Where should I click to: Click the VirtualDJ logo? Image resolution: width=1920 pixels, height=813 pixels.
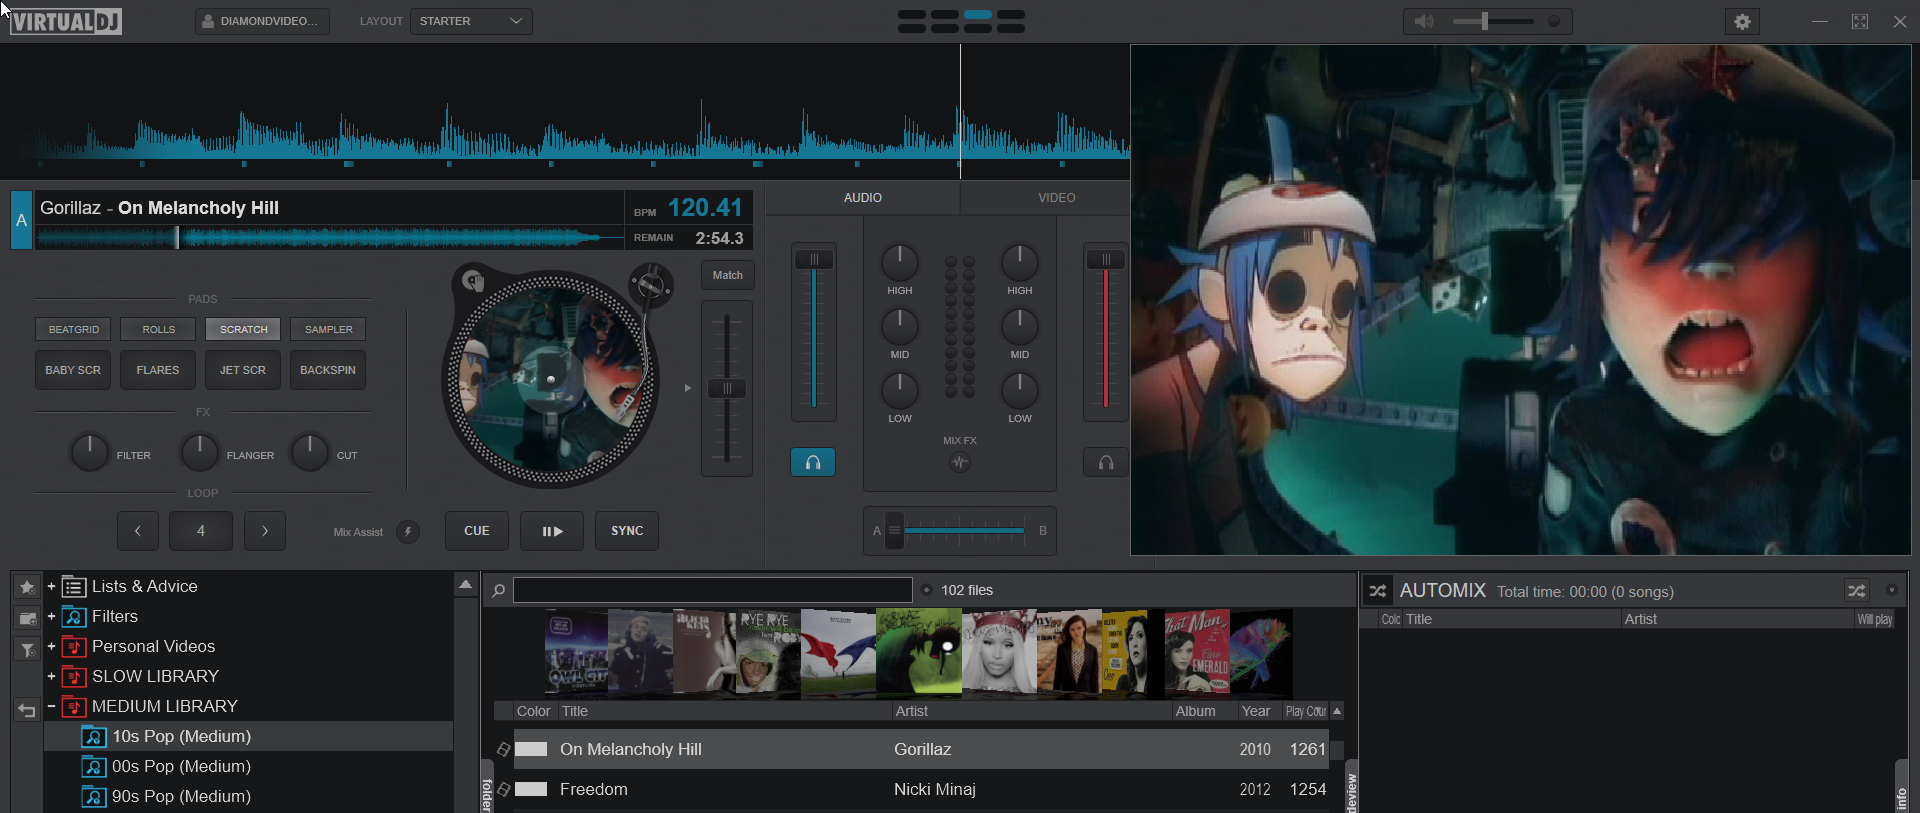66,21
